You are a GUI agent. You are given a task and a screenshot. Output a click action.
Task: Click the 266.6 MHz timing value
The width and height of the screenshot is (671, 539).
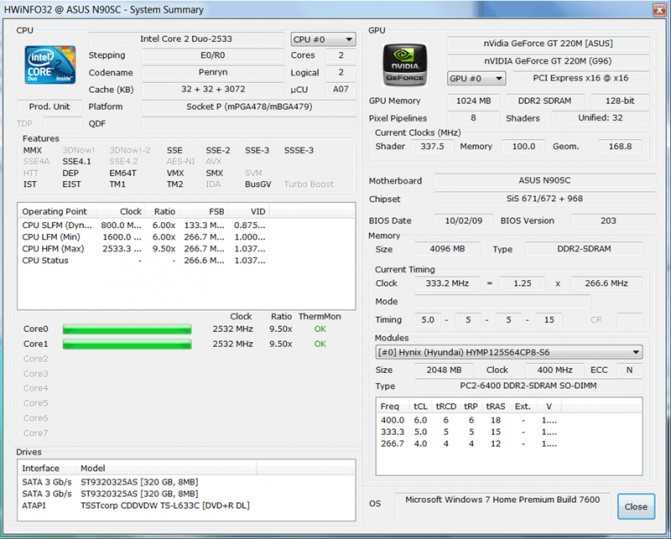tap(606, 283)
